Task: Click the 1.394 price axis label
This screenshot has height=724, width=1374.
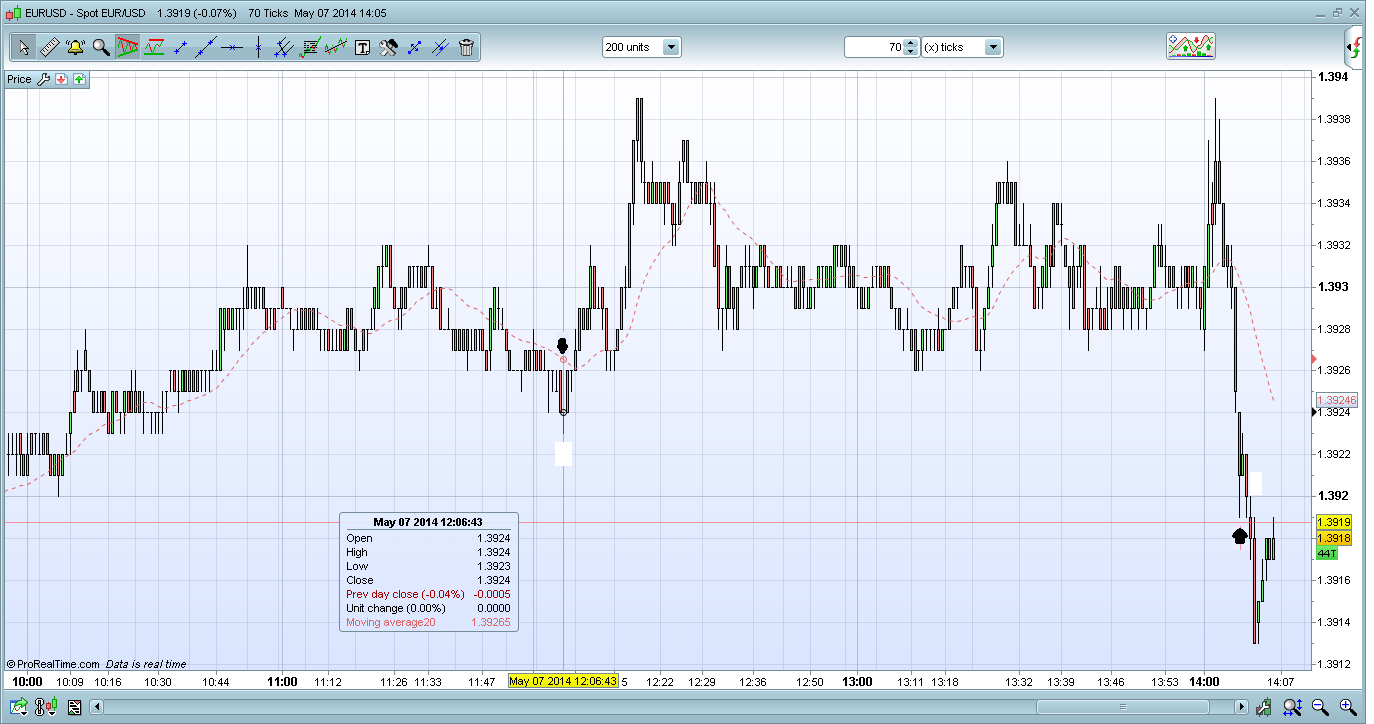Action: click(1333, 77)
